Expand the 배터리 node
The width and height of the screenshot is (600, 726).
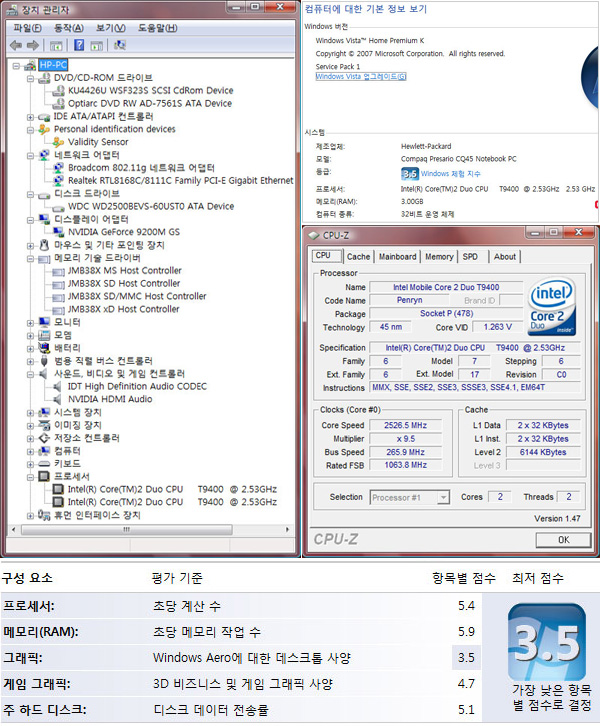tap(30, 349)
